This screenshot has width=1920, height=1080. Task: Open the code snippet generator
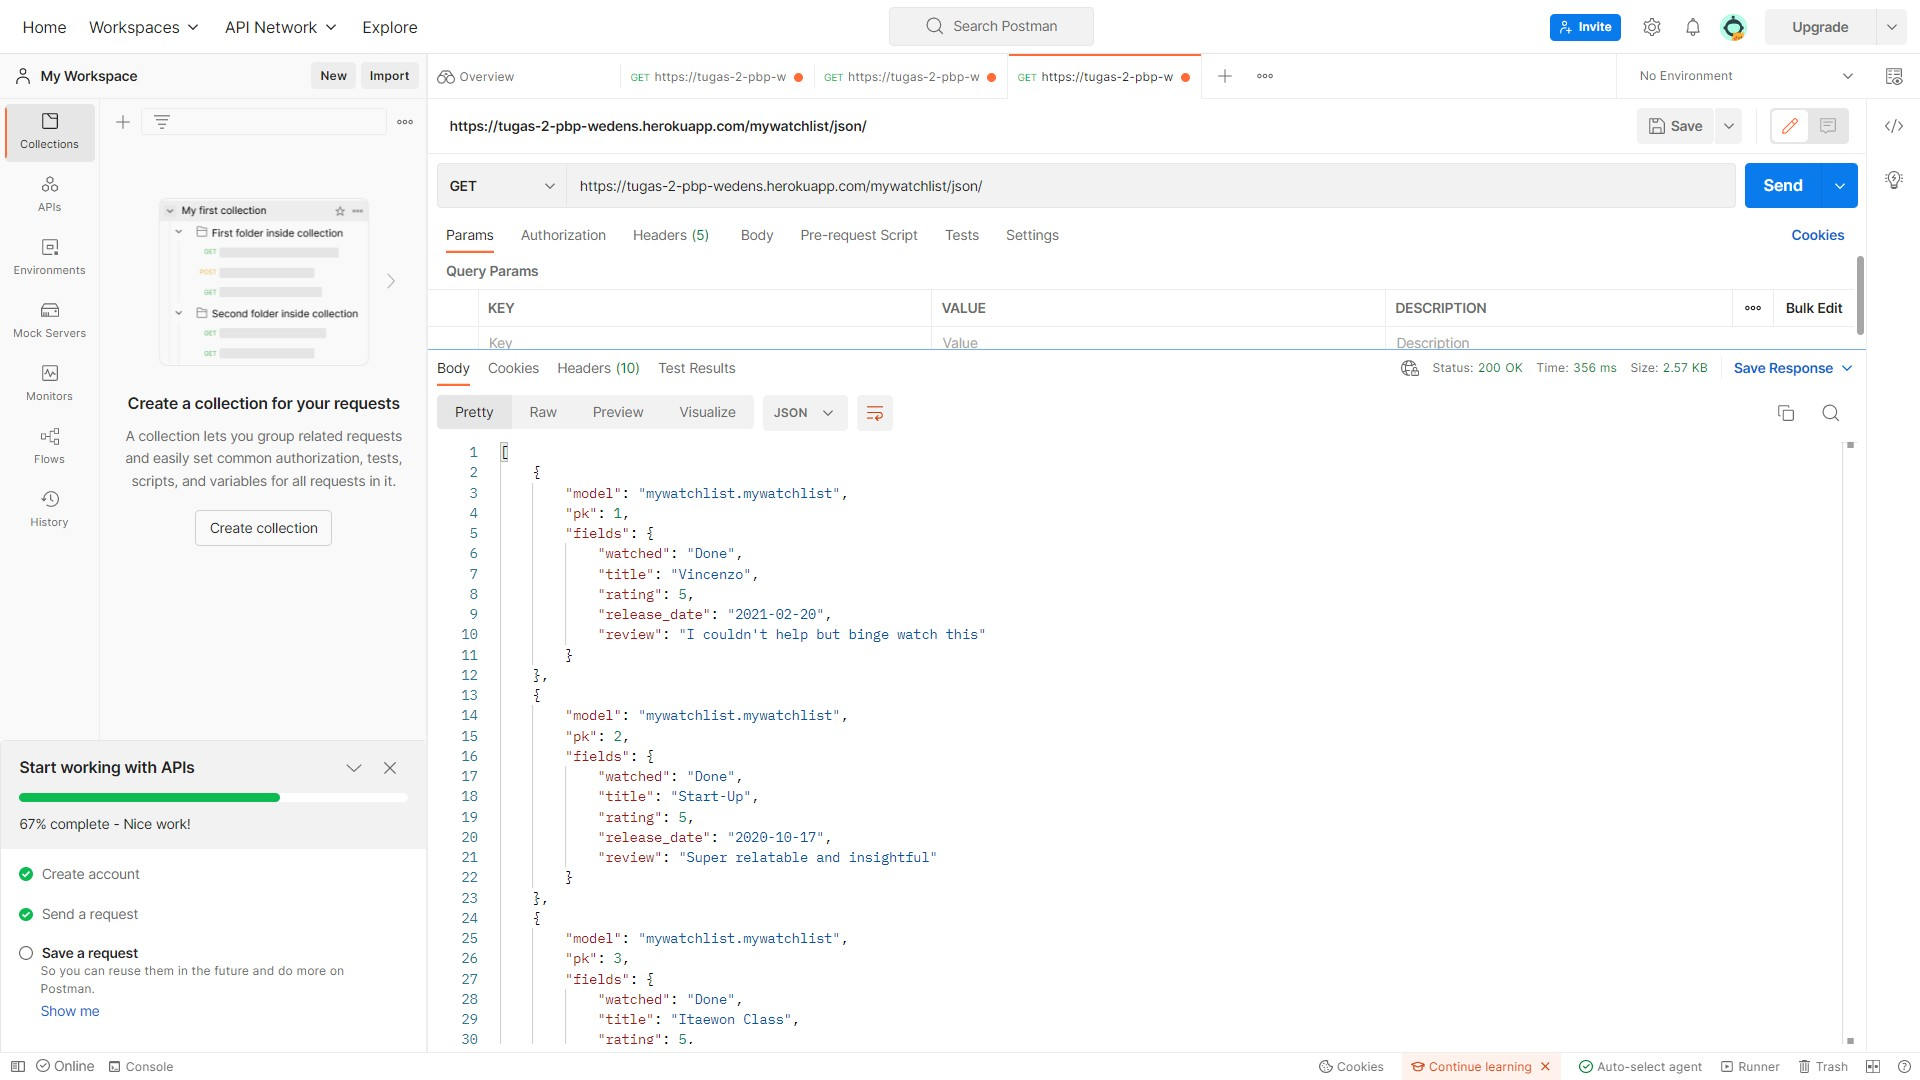1895,126
